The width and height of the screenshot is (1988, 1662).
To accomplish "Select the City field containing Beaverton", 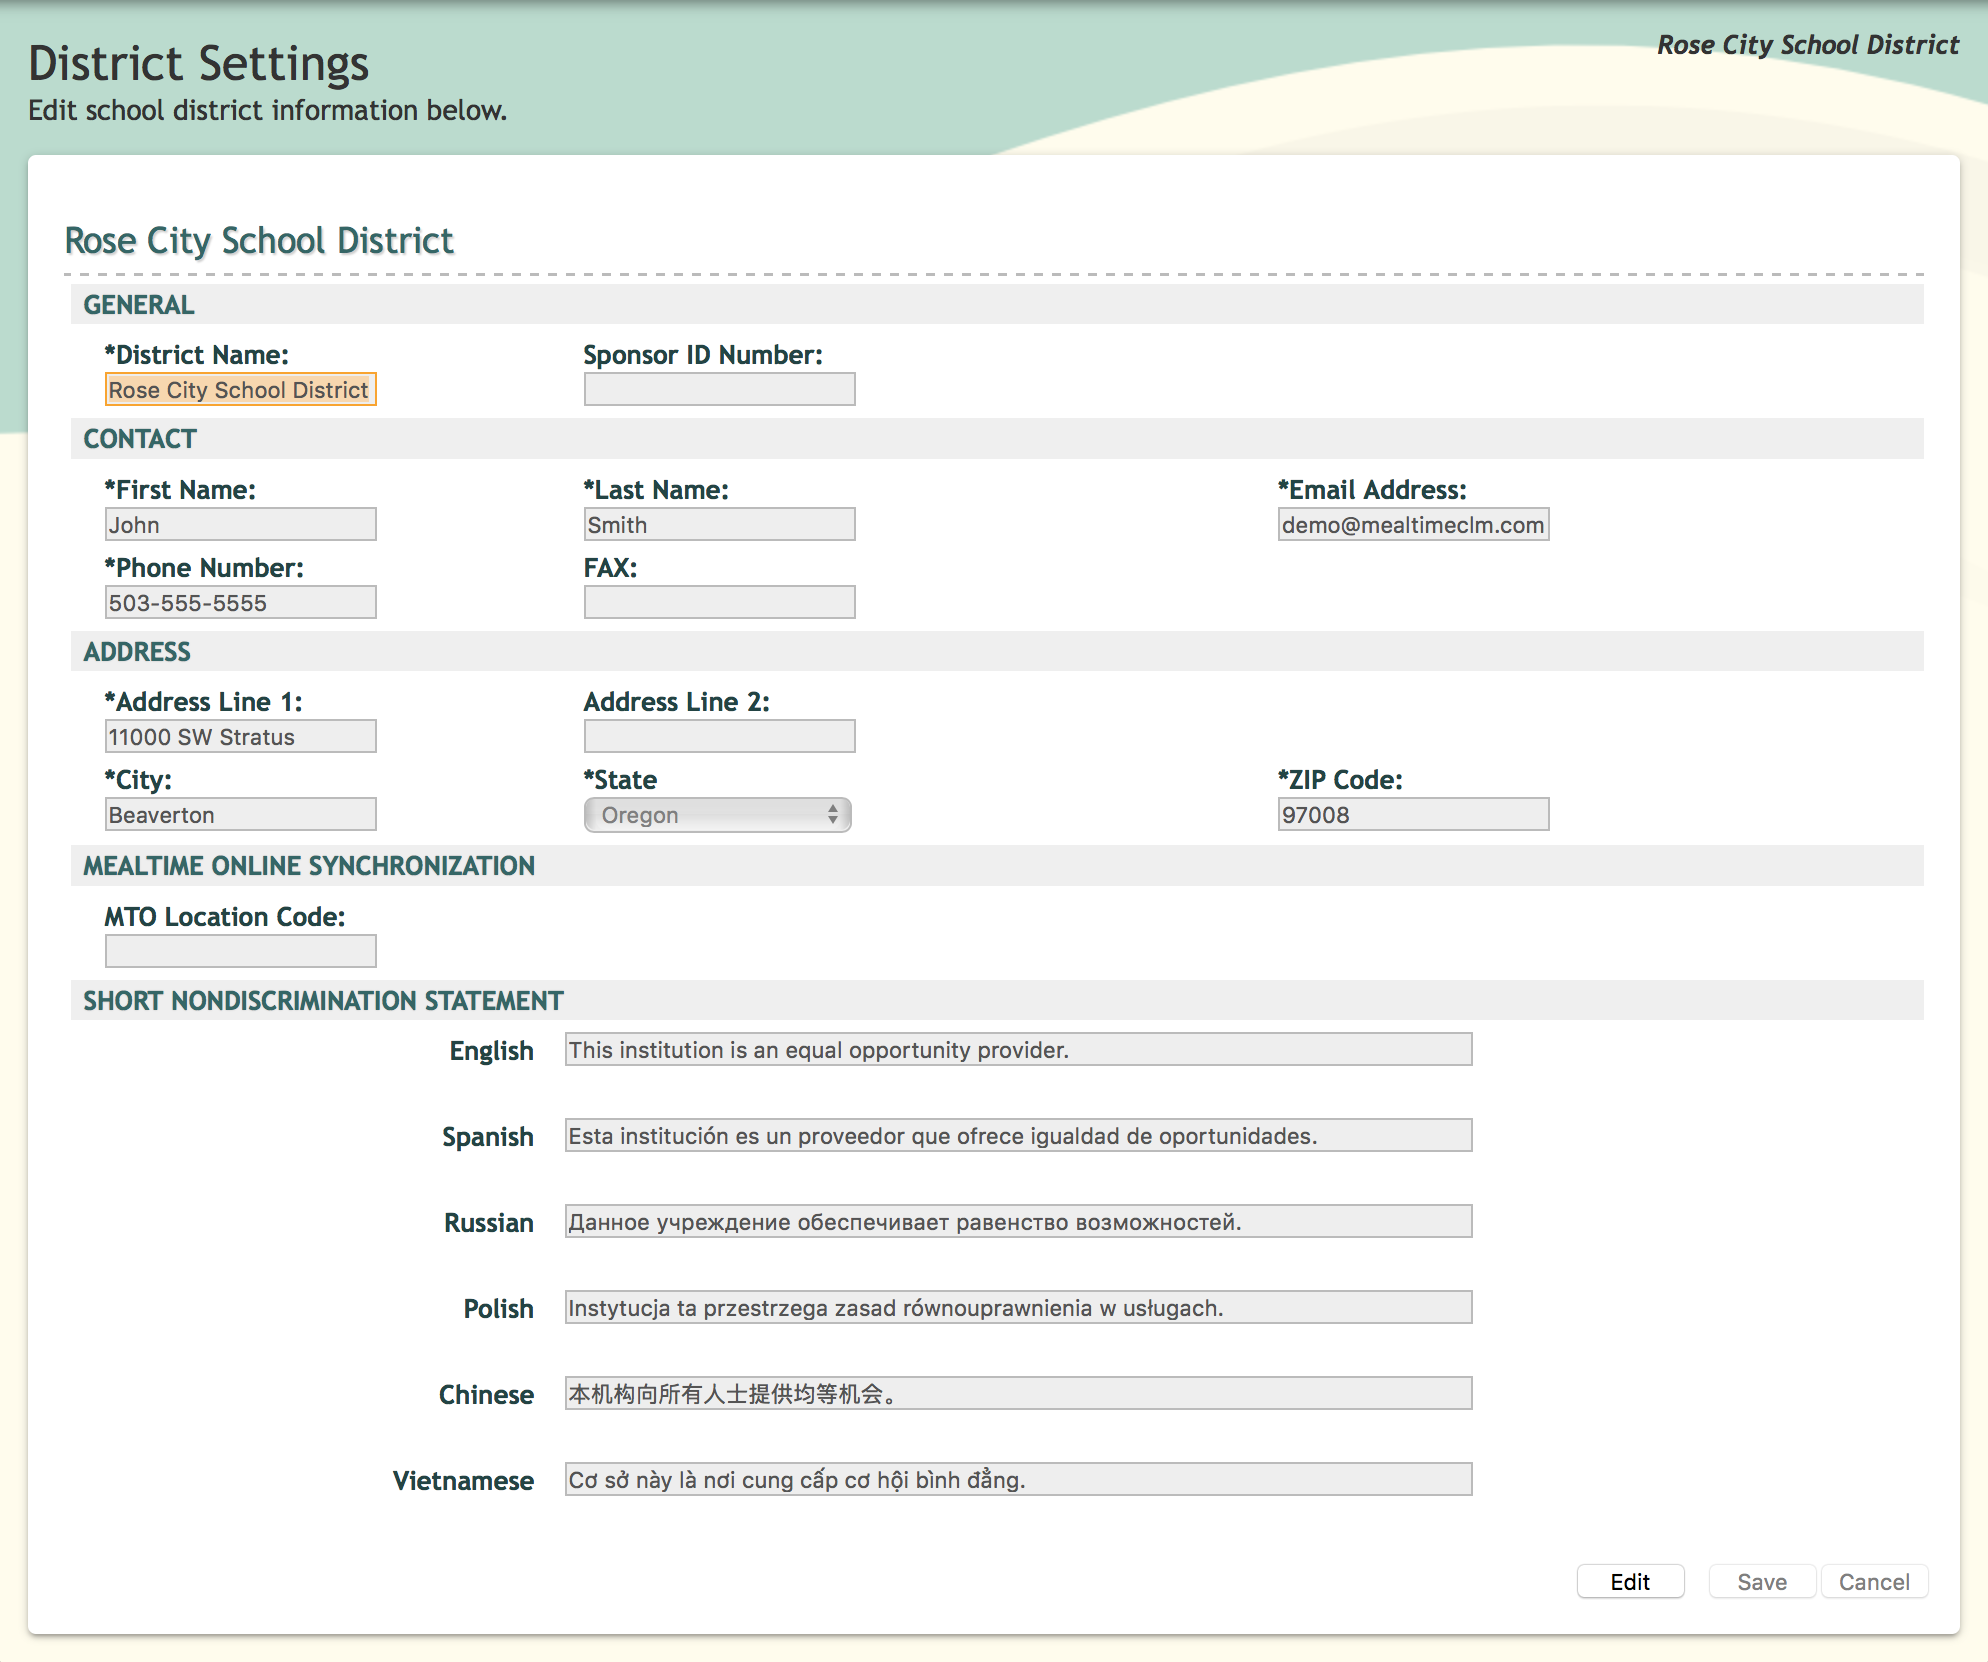I will 240,814.
